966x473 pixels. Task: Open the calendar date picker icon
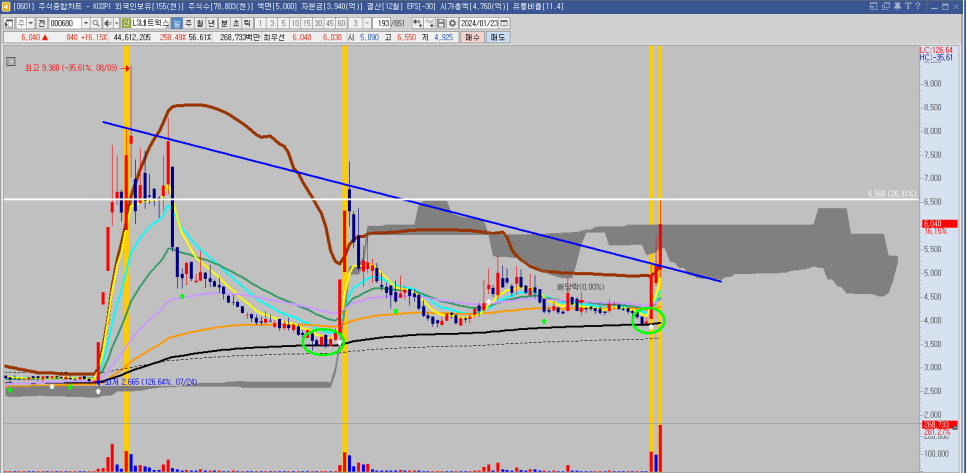pos(505,23)
